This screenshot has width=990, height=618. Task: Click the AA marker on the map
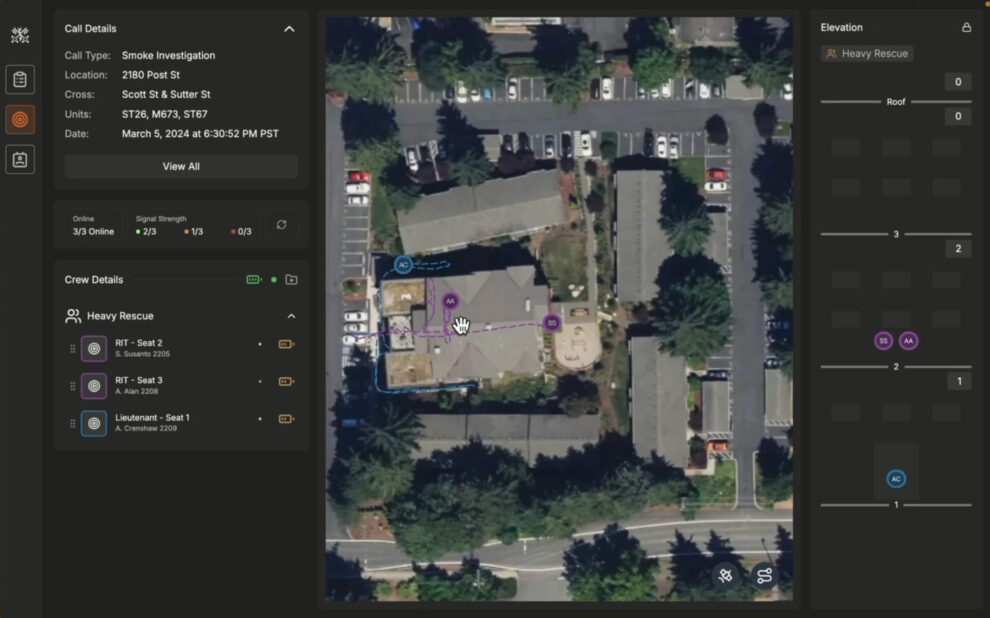coord(450,301)
